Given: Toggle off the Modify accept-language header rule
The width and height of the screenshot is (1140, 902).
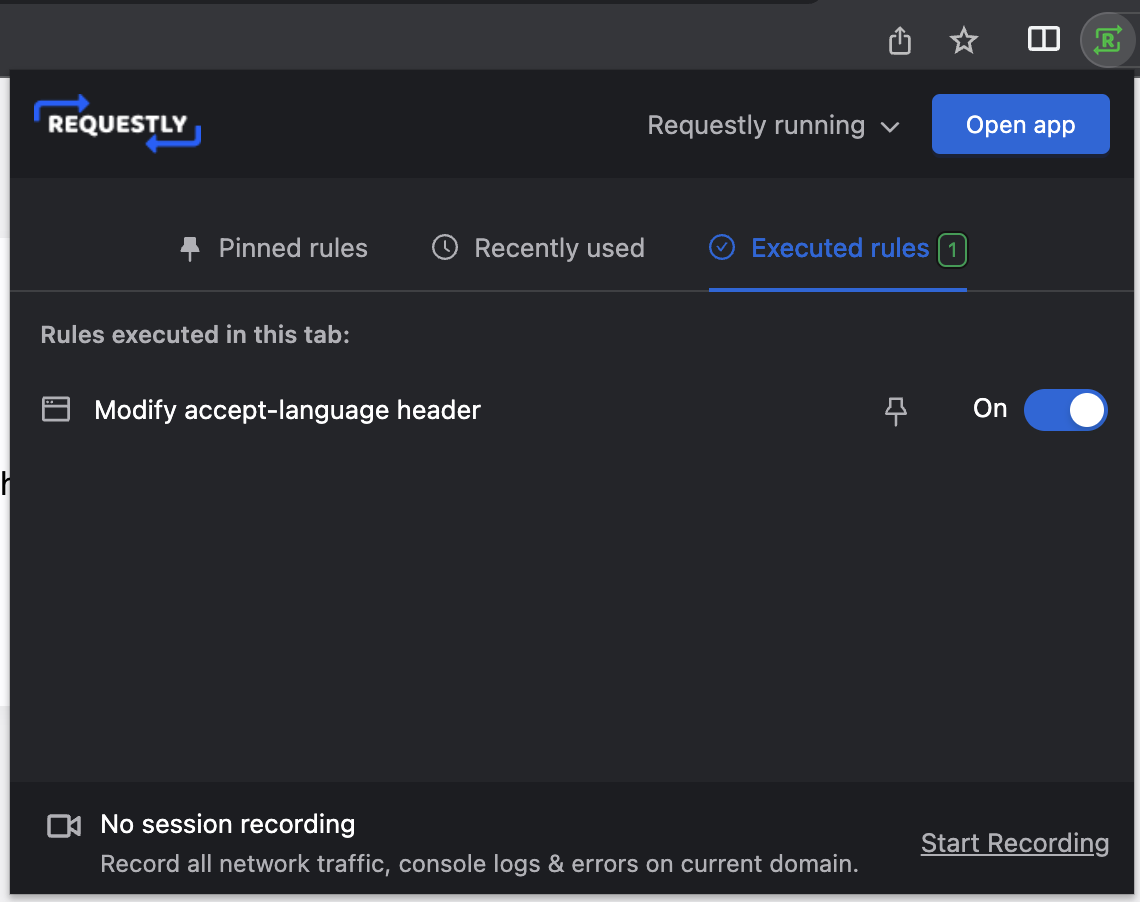Looking at the screenshot, I should [x=1065, y=410].
